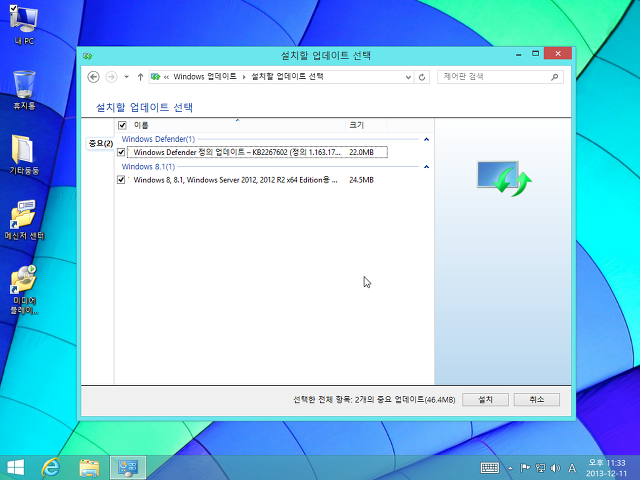
Task: Toggle the checkbox on the 내 PC icon
Action: (x=13, y=8)
